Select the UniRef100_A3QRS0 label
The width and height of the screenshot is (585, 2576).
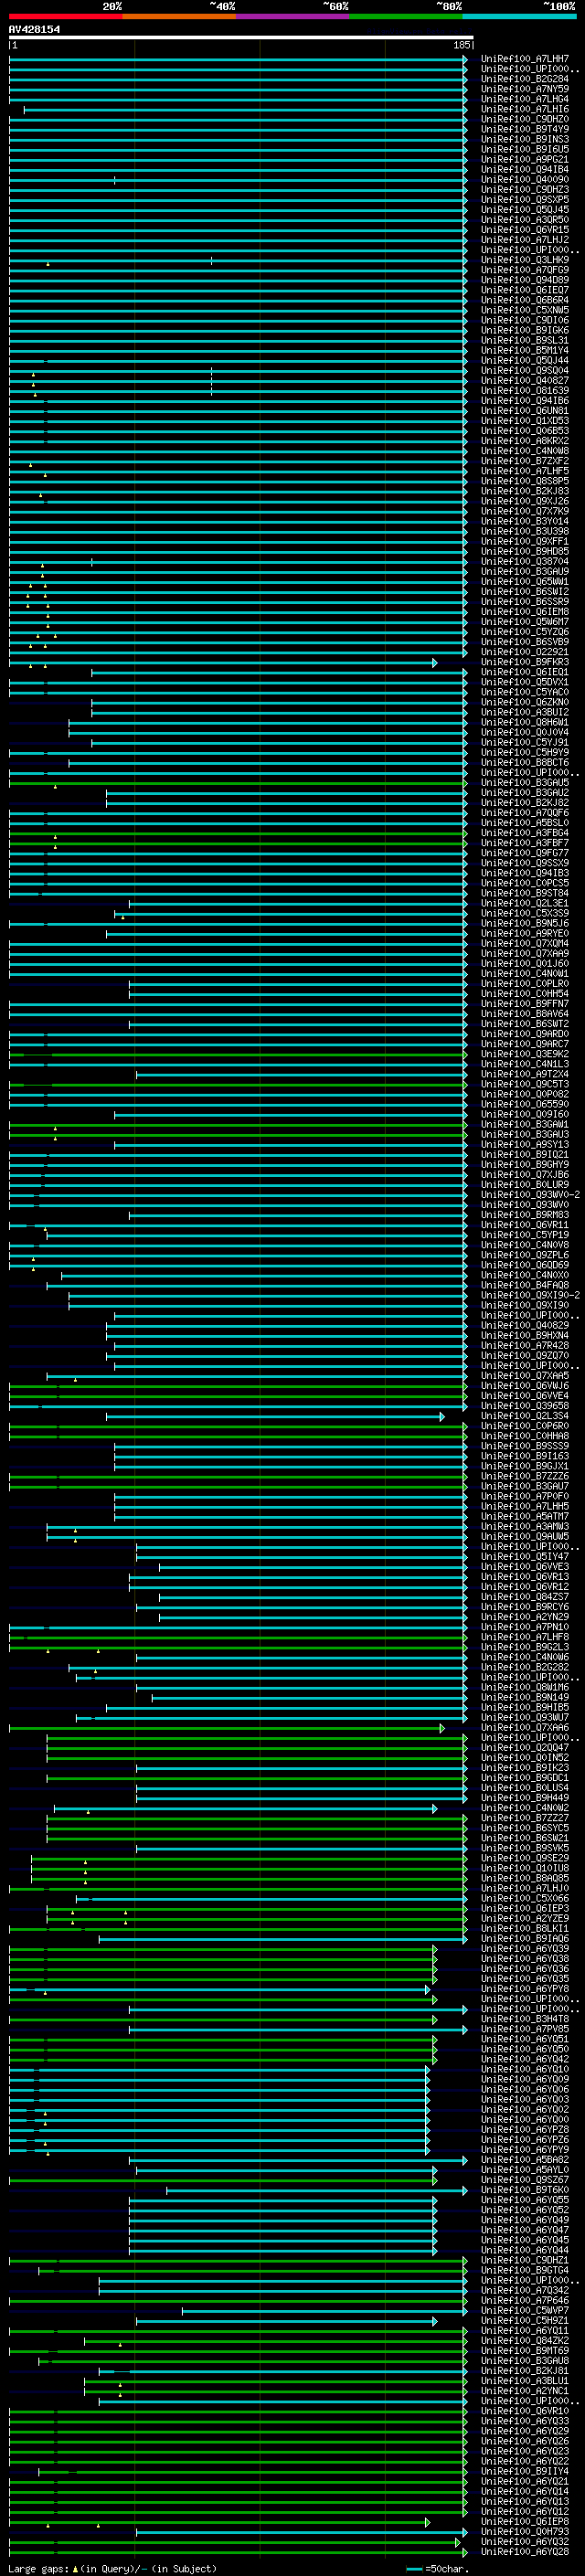point(525,220)
